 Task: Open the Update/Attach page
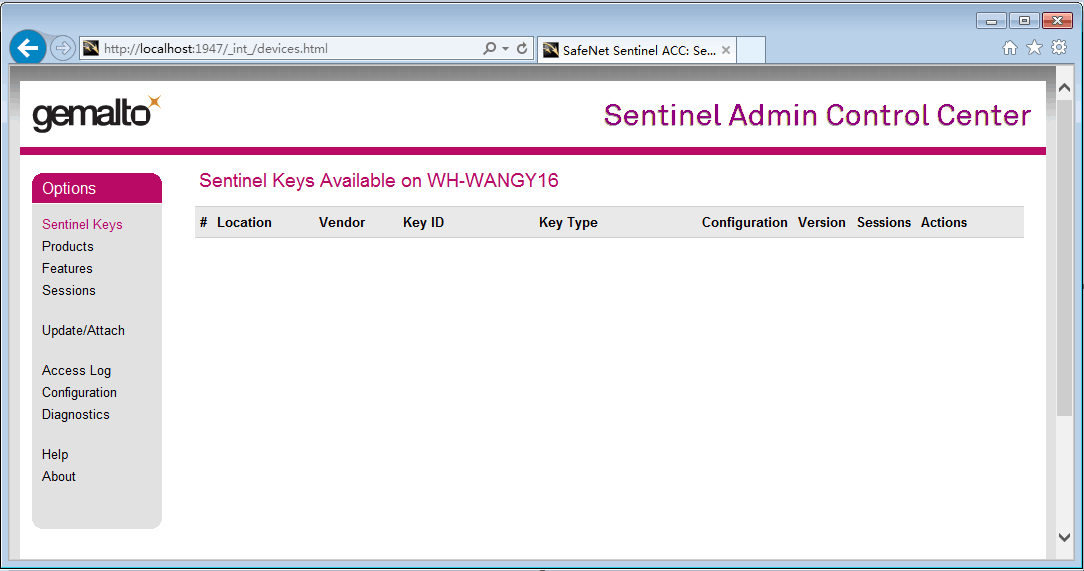coord(83,330)
